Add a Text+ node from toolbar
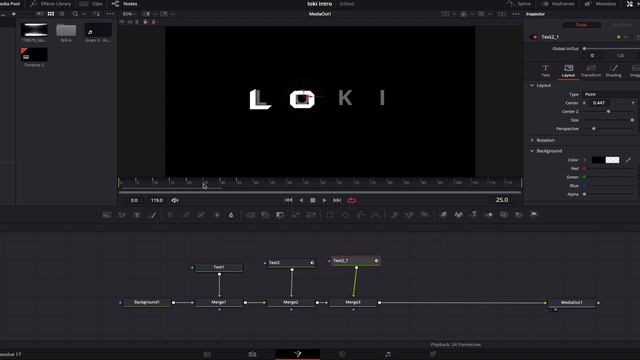This screenshot has height=360, width=640. pos(137,215)
